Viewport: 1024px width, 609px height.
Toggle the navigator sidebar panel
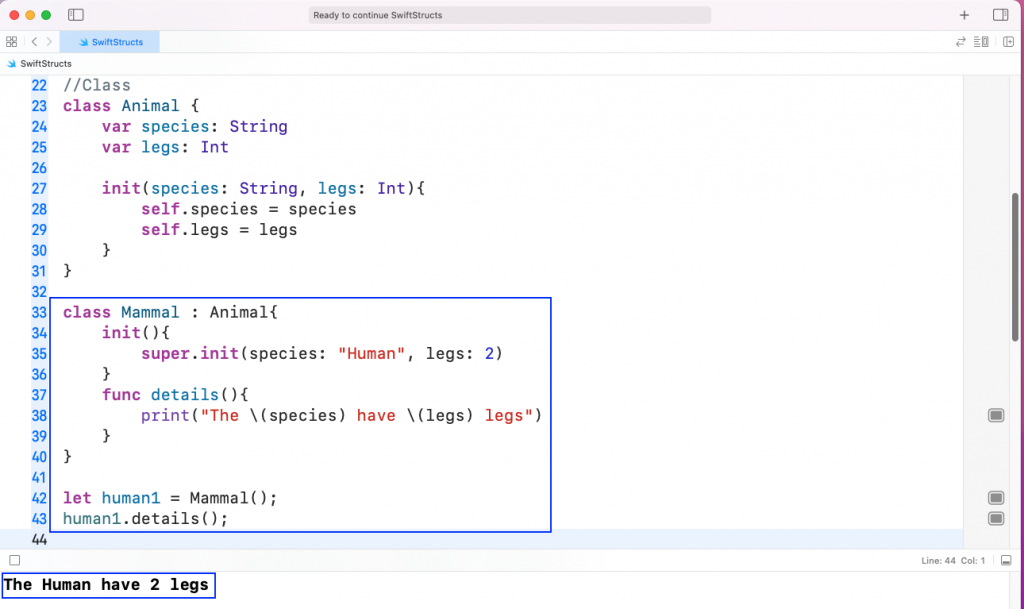click(76, 14)
